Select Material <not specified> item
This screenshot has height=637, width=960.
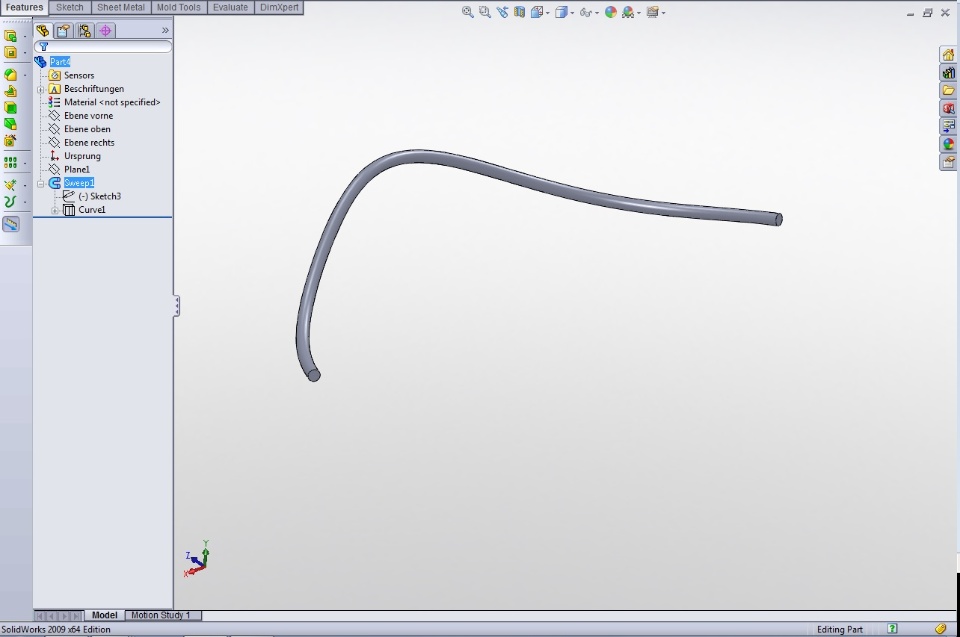coord(112,102)
